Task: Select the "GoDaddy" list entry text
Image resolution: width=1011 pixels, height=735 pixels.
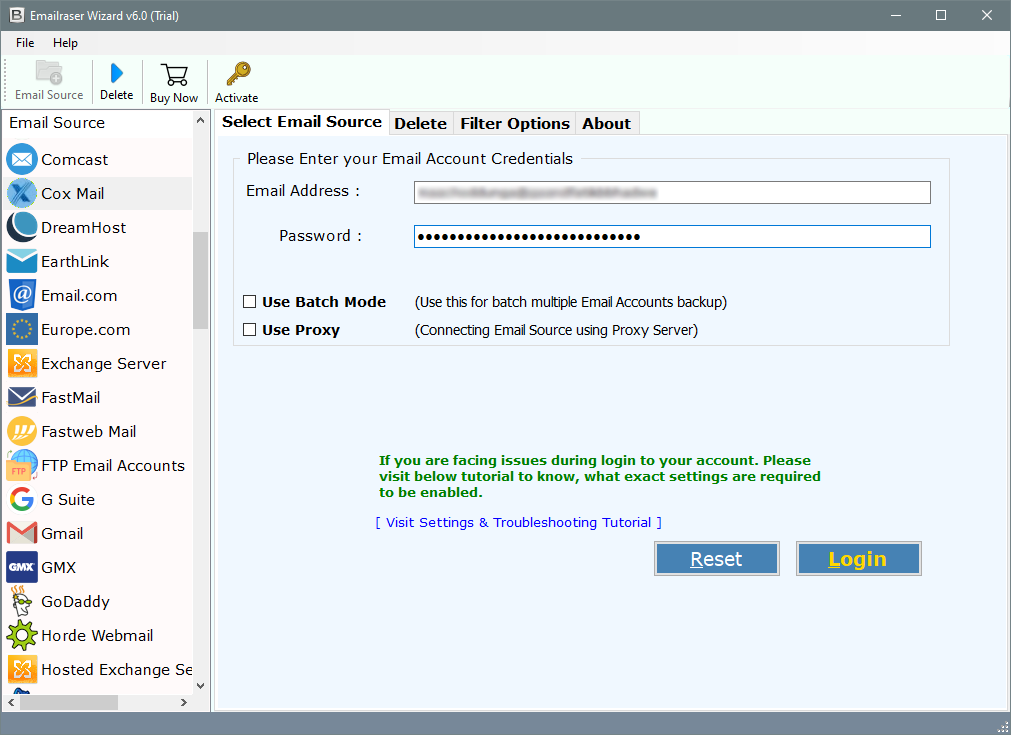Action: tap(75, 601)
